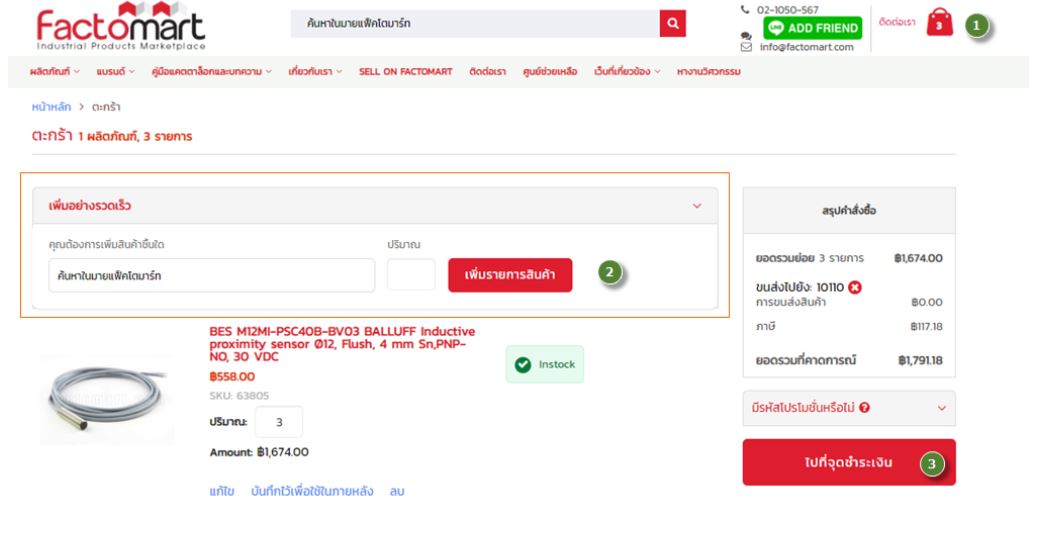Image resolution: width=1046 pixels, height=549 pixels.
Task: Open the shopping cart bag icon
Action: pyautogui.click(x=939, y=23)
